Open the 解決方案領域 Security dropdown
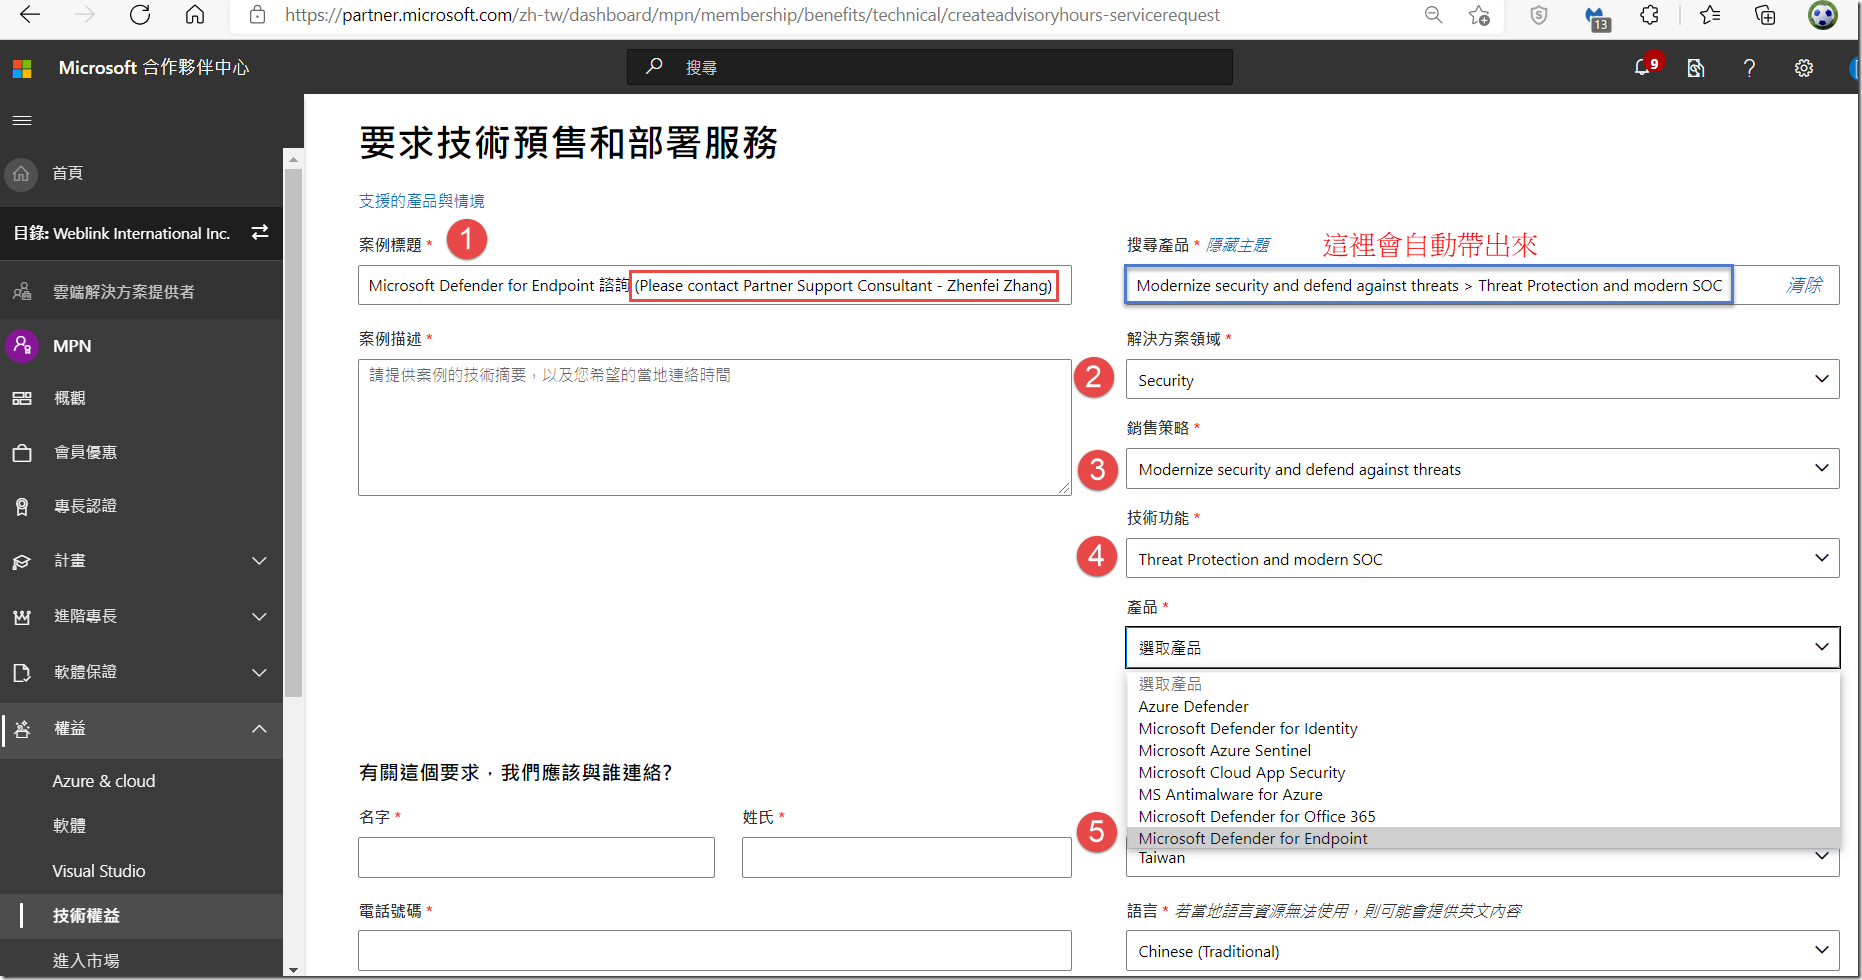 click(x=1482, y=379)
